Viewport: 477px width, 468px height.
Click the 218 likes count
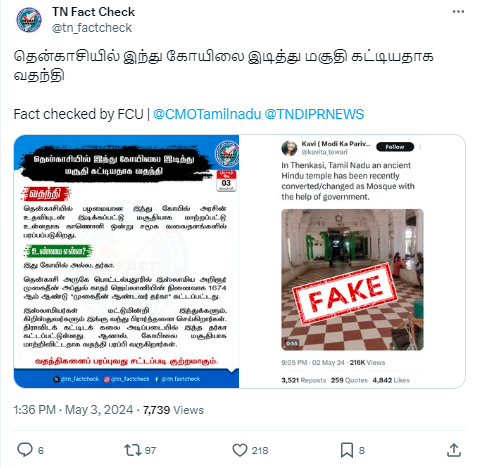(x=260, y=450)
